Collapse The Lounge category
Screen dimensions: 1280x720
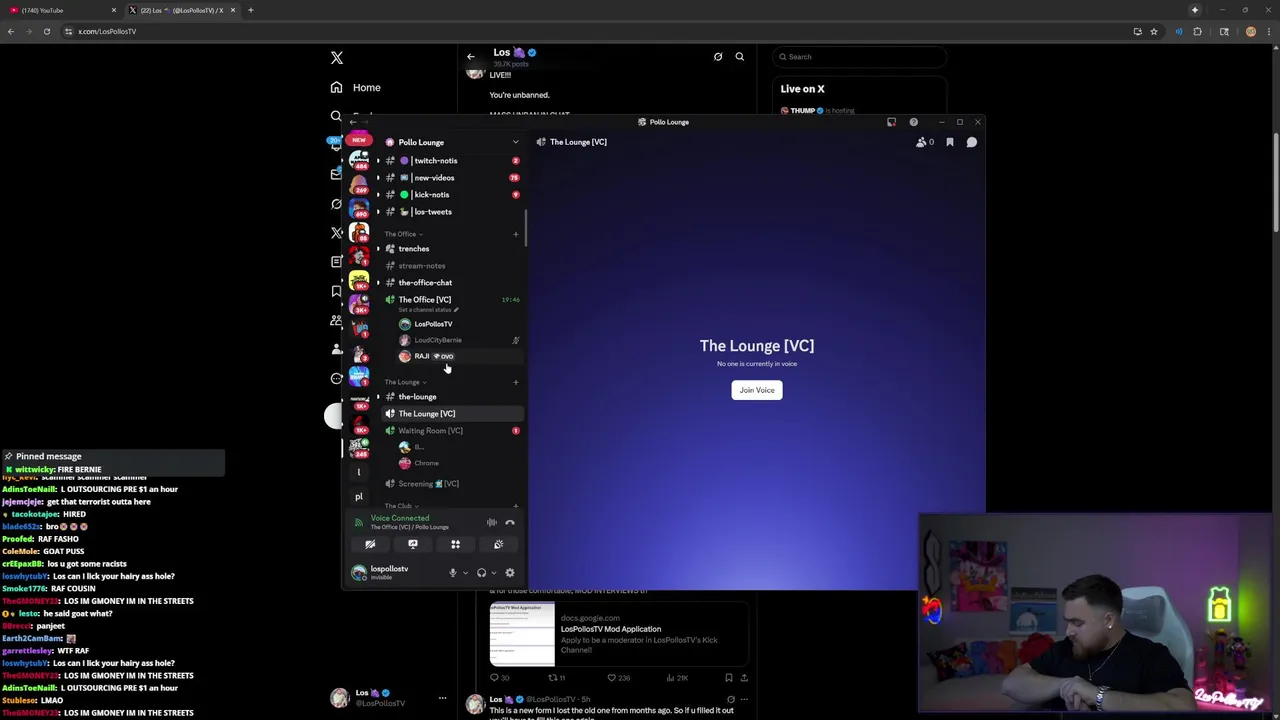pos(405,382)
